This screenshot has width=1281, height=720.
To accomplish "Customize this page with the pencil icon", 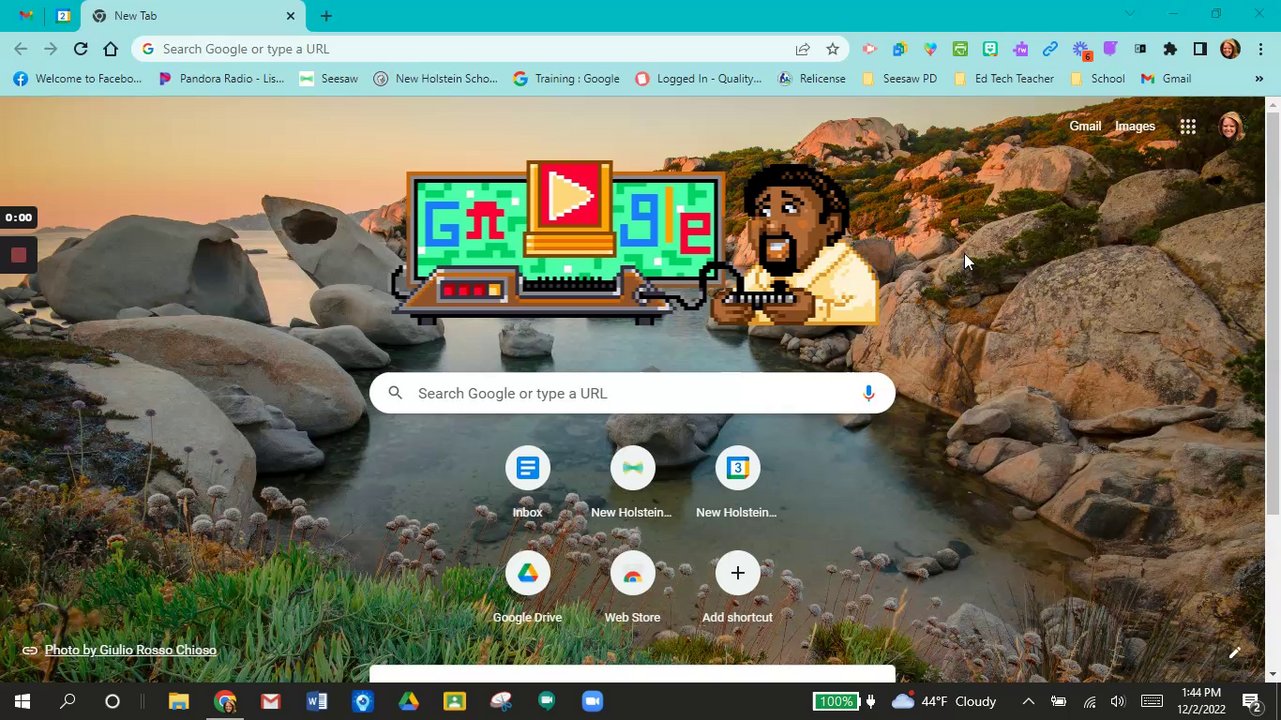I will (1235, 653).
